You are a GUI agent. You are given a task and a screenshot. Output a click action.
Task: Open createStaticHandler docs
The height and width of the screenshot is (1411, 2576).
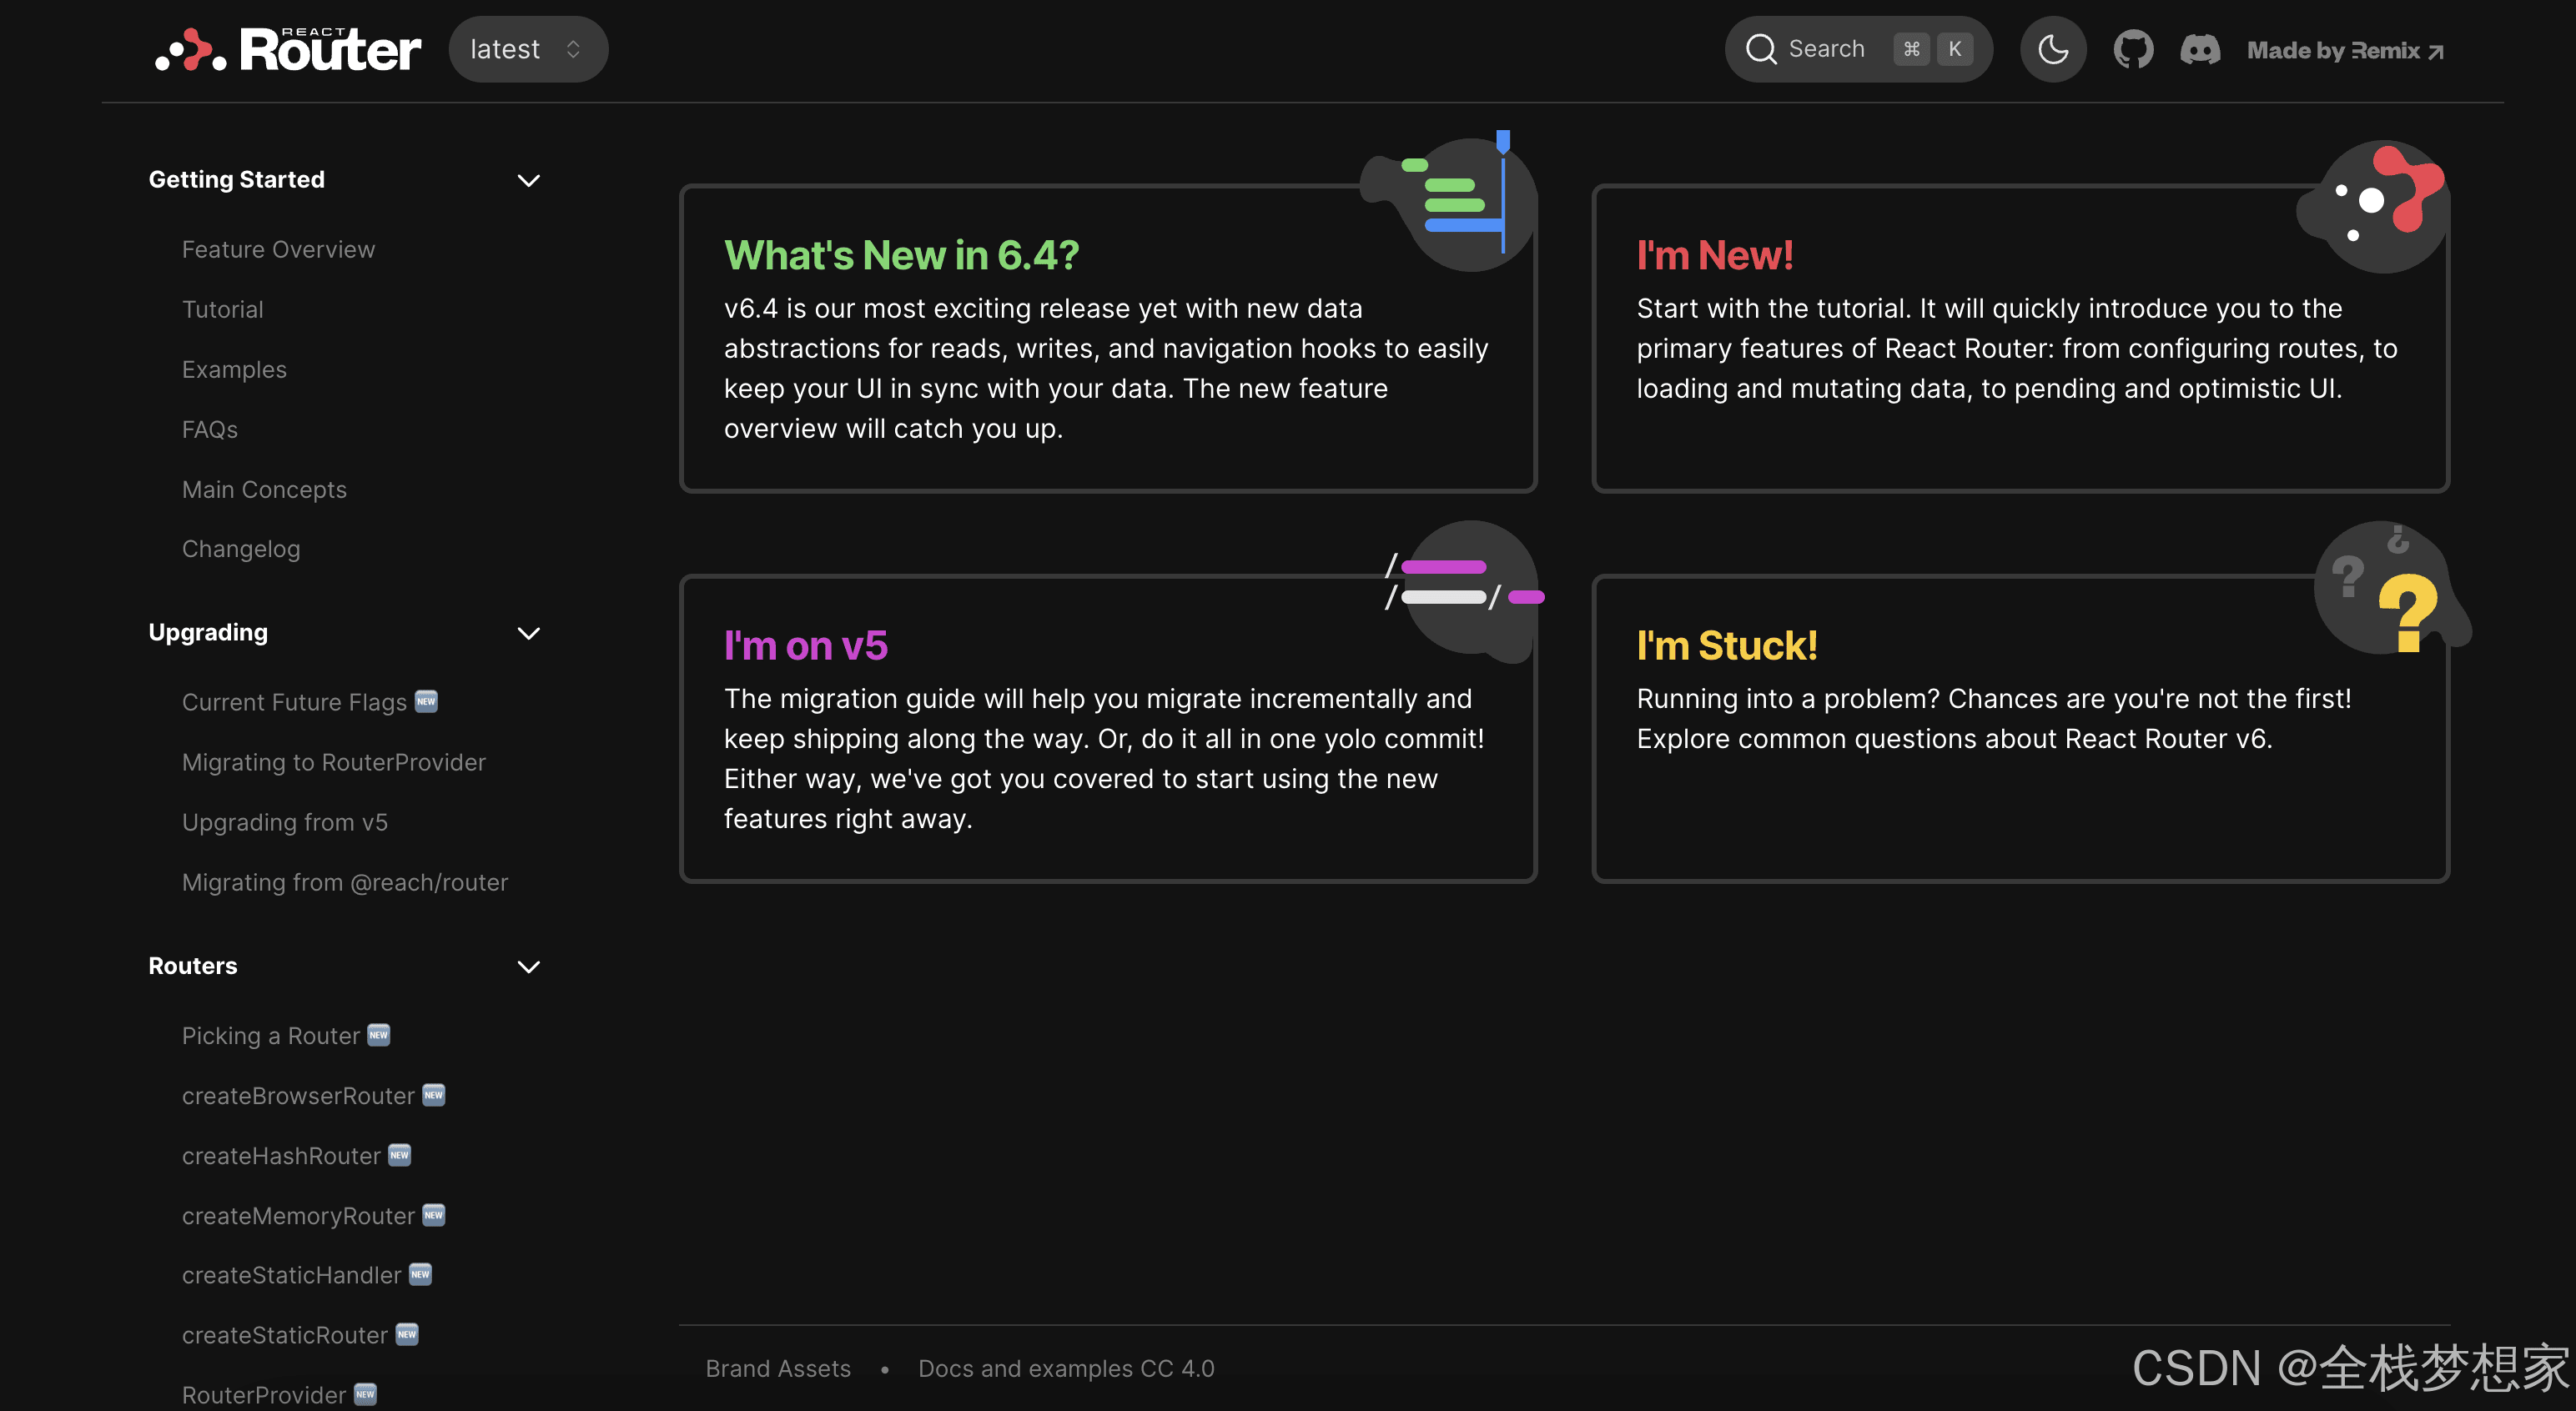click(x=291, y=1275)
